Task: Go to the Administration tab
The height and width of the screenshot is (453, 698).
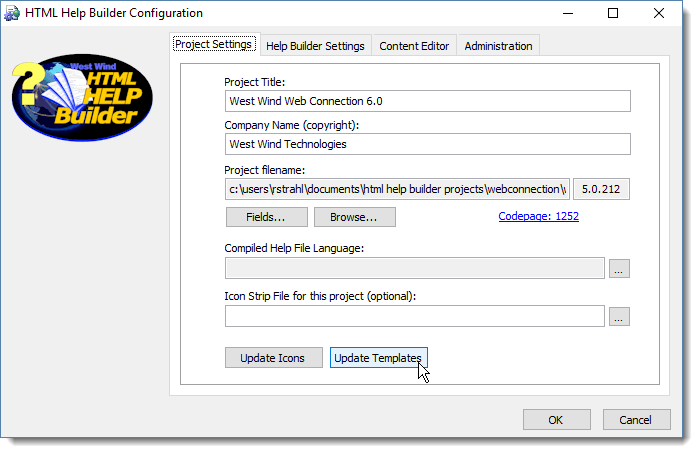Action: point(498,46)
